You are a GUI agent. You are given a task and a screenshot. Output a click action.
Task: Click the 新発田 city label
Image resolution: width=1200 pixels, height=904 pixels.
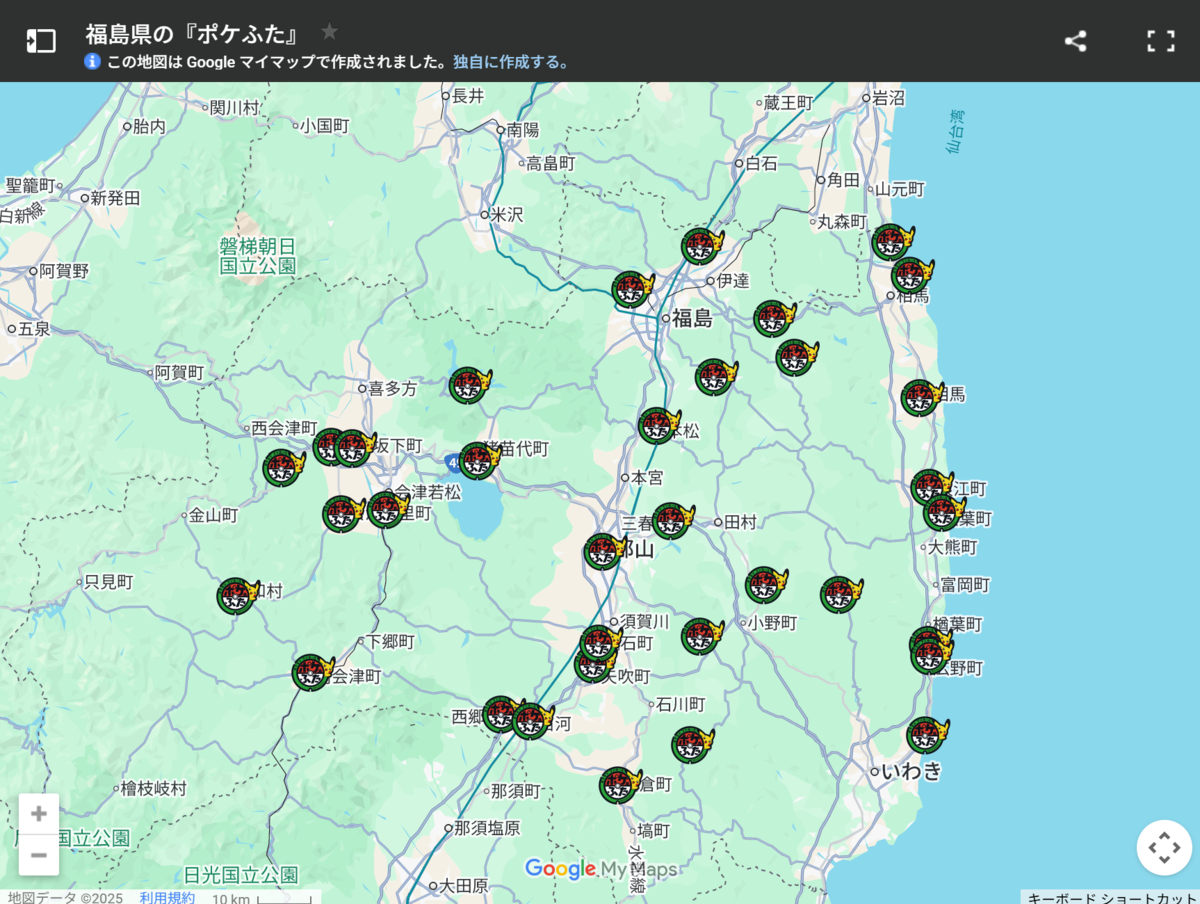coord(115,198)
